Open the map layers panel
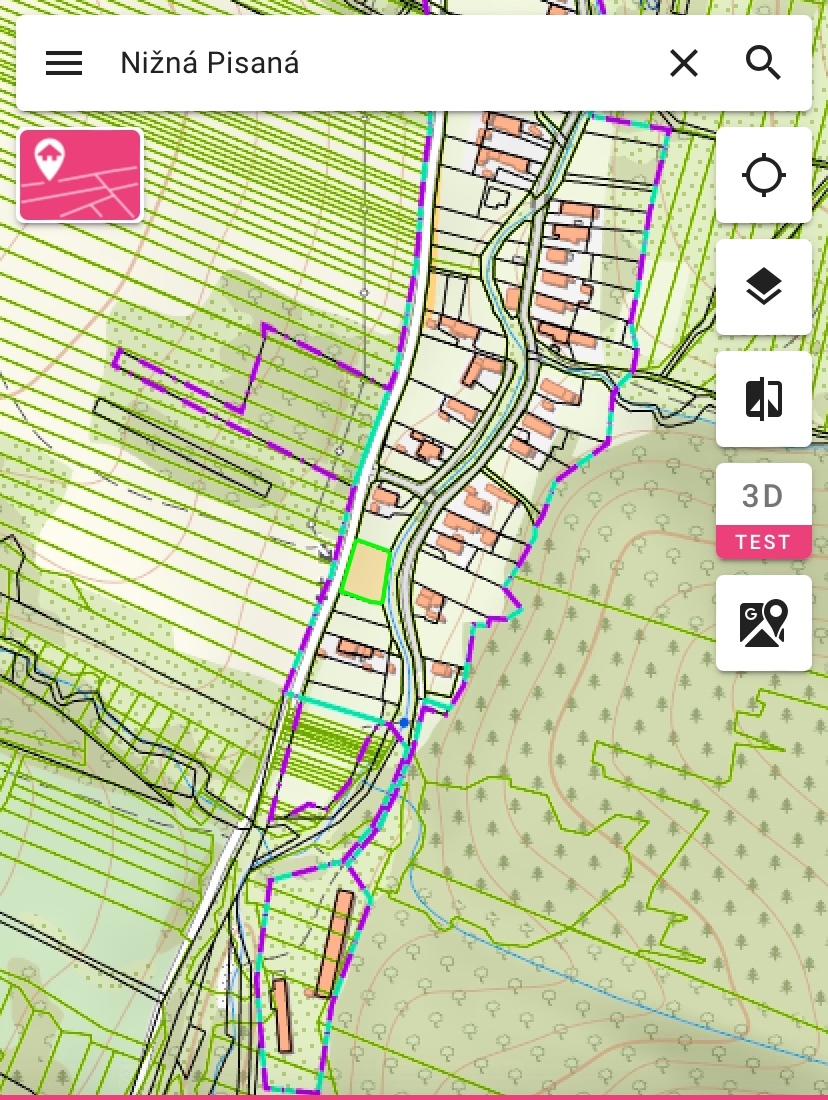The image size is (828, 1100). 763,287
